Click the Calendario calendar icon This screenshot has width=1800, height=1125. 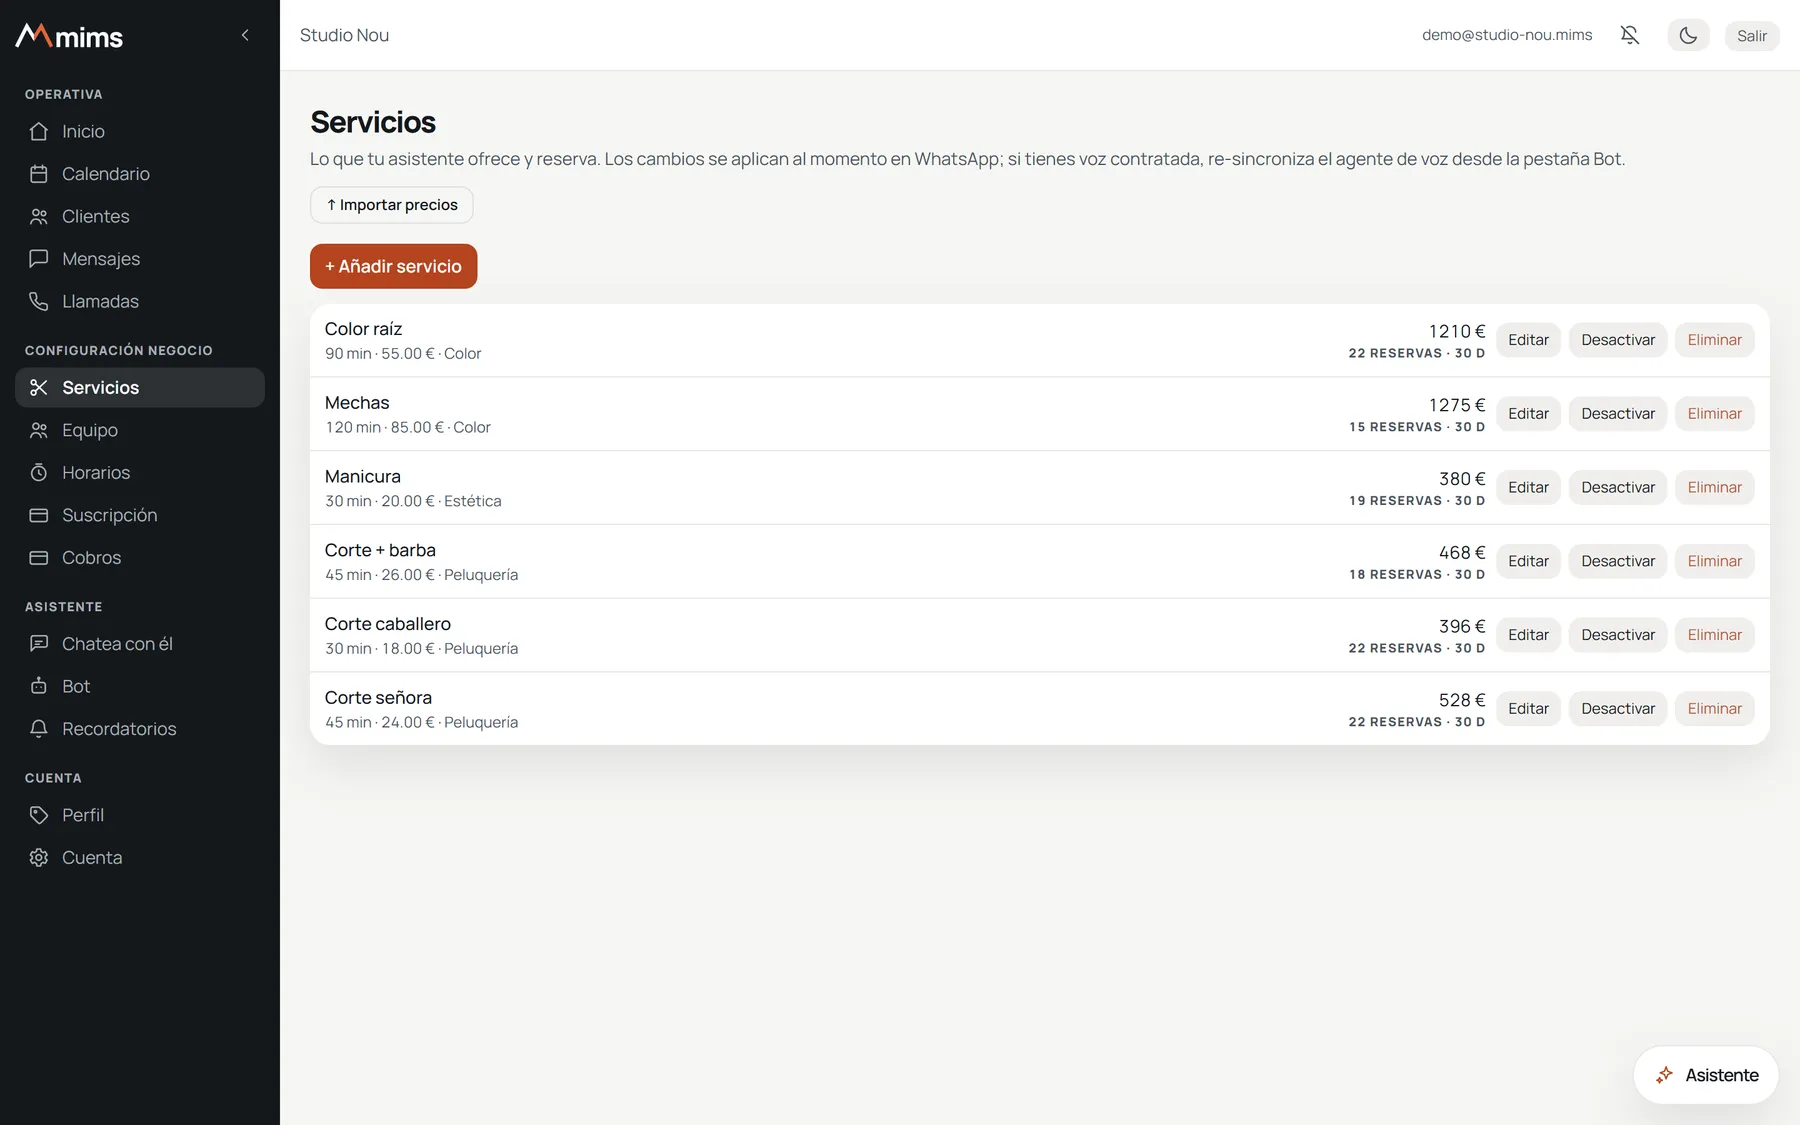coord(39,174)
